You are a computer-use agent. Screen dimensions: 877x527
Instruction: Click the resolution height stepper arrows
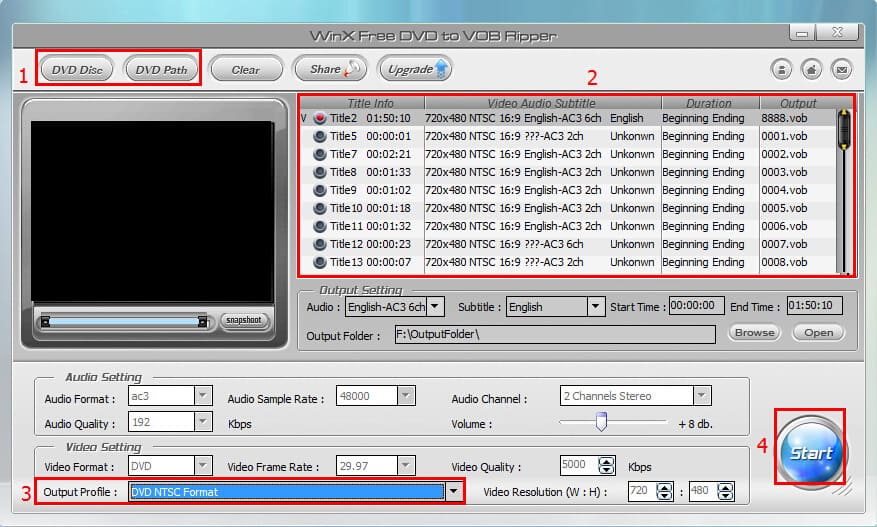click(x=725, y=492)
